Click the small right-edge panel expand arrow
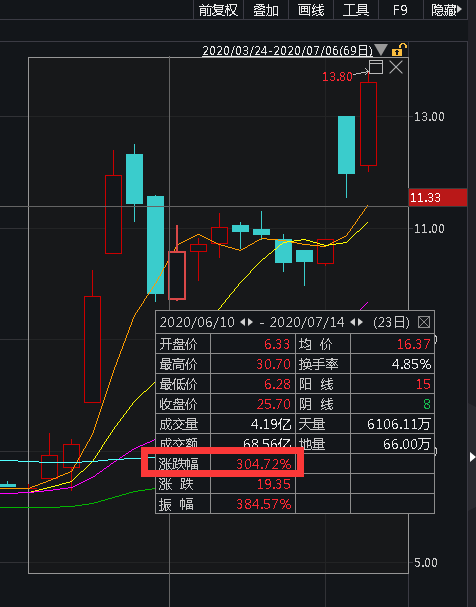This screenshot has height=607, width=476. [472, 457]
